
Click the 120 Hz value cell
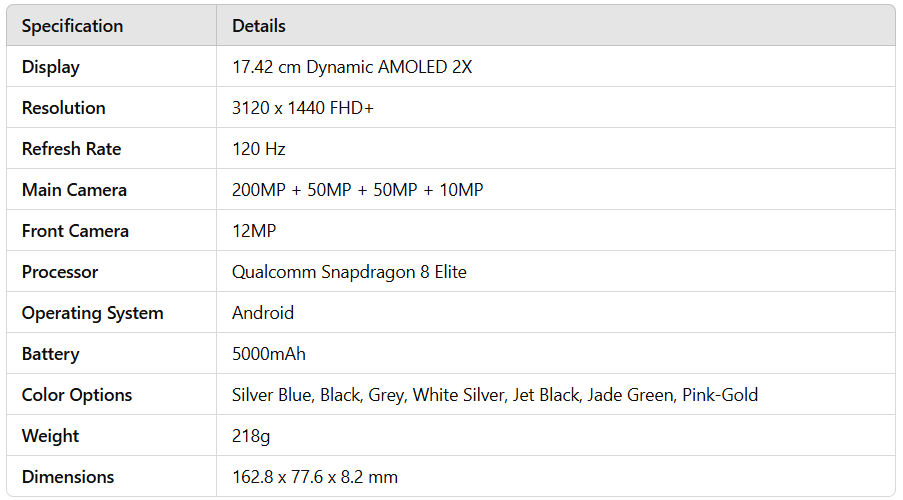pos(259,149)
